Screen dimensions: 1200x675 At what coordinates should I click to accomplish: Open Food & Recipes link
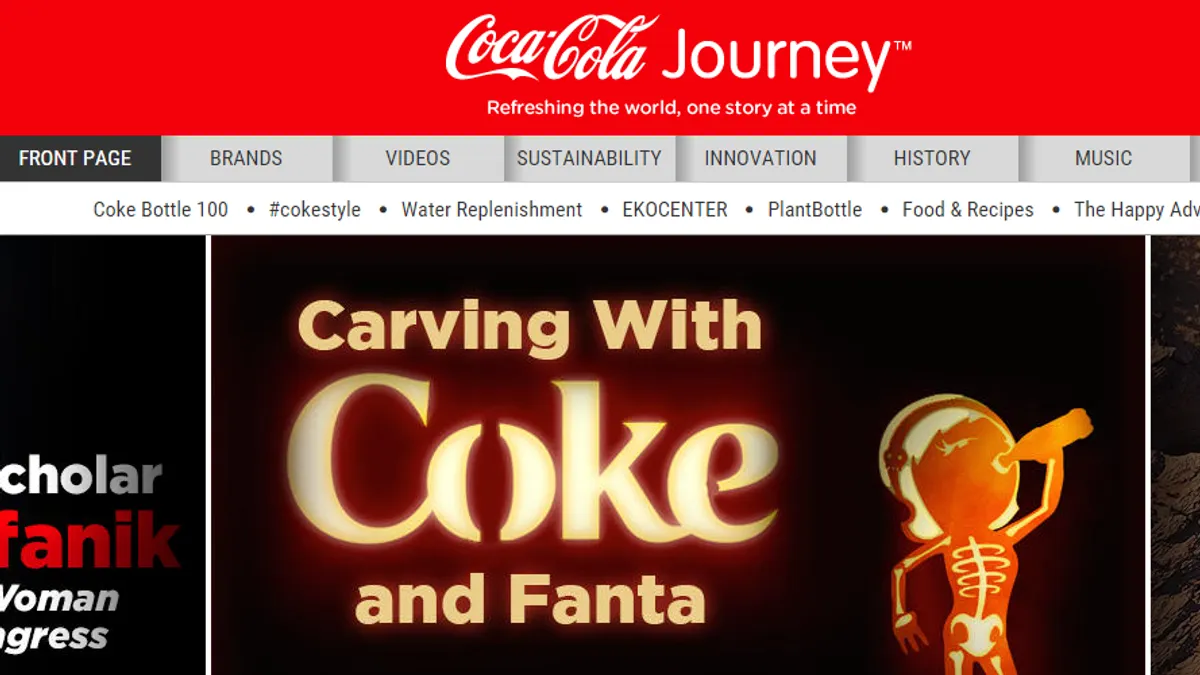click(968, 210)
